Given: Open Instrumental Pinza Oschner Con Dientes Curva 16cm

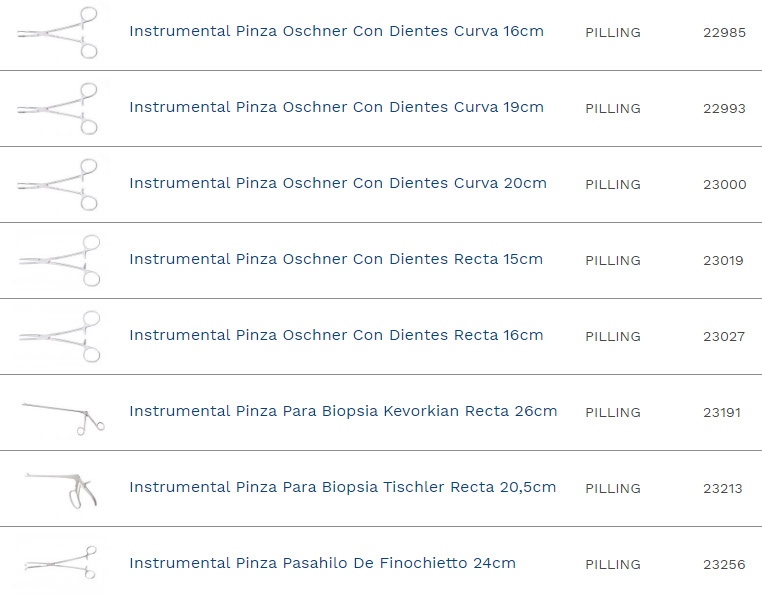Looking at the screenshot, I should [336, 31].
